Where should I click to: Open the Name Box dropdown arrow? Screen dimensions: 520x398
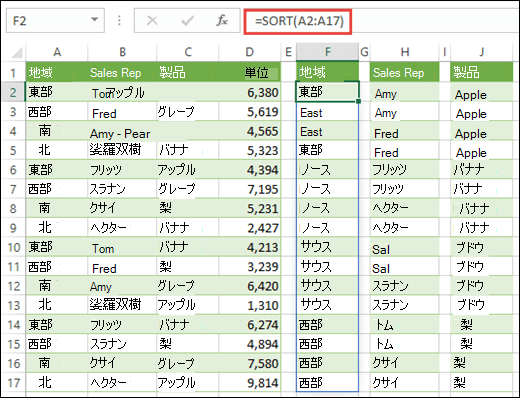(x=95, y=20)
